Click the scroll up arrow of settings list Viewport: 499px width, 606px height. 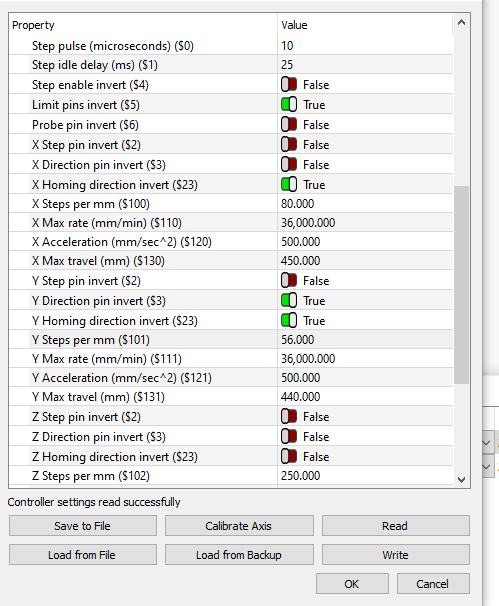[x=461, y=22]
